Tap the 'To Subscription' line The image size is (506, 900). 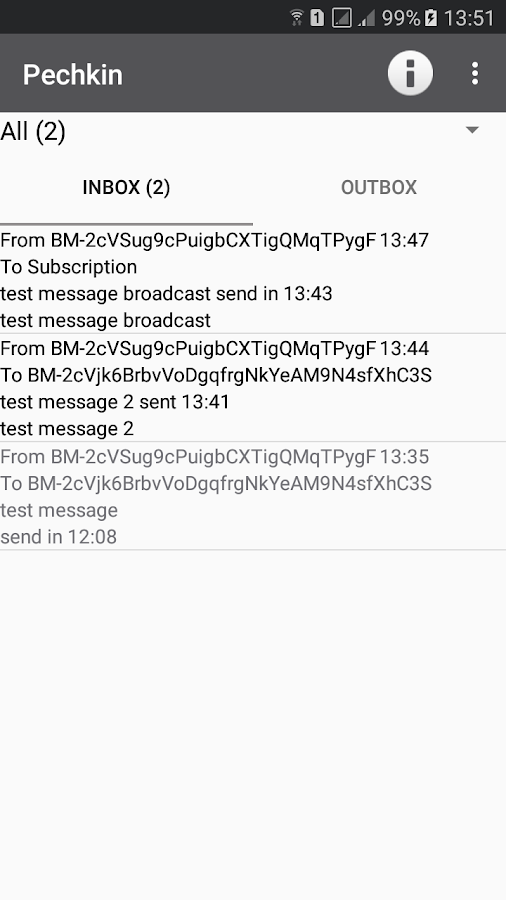point(69,267)
